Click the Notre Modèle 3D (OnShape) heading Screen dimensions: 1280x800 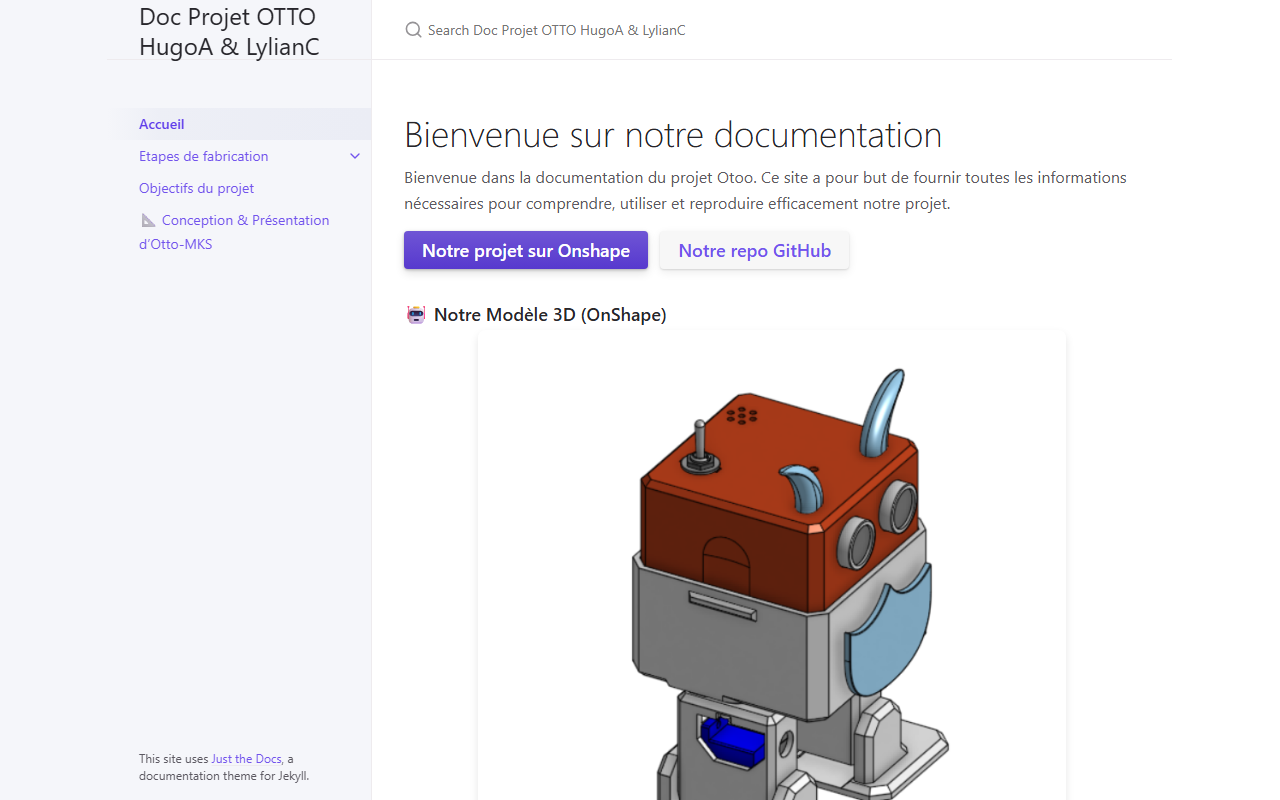click(x=550, y=315)
